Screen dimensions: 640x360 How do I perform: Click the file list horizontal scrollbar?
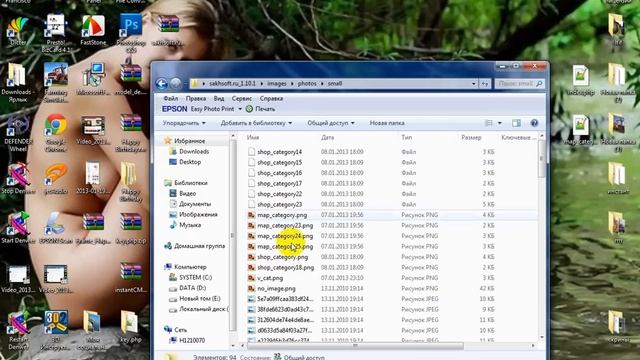pyautogui.click(x=355, y=346)
